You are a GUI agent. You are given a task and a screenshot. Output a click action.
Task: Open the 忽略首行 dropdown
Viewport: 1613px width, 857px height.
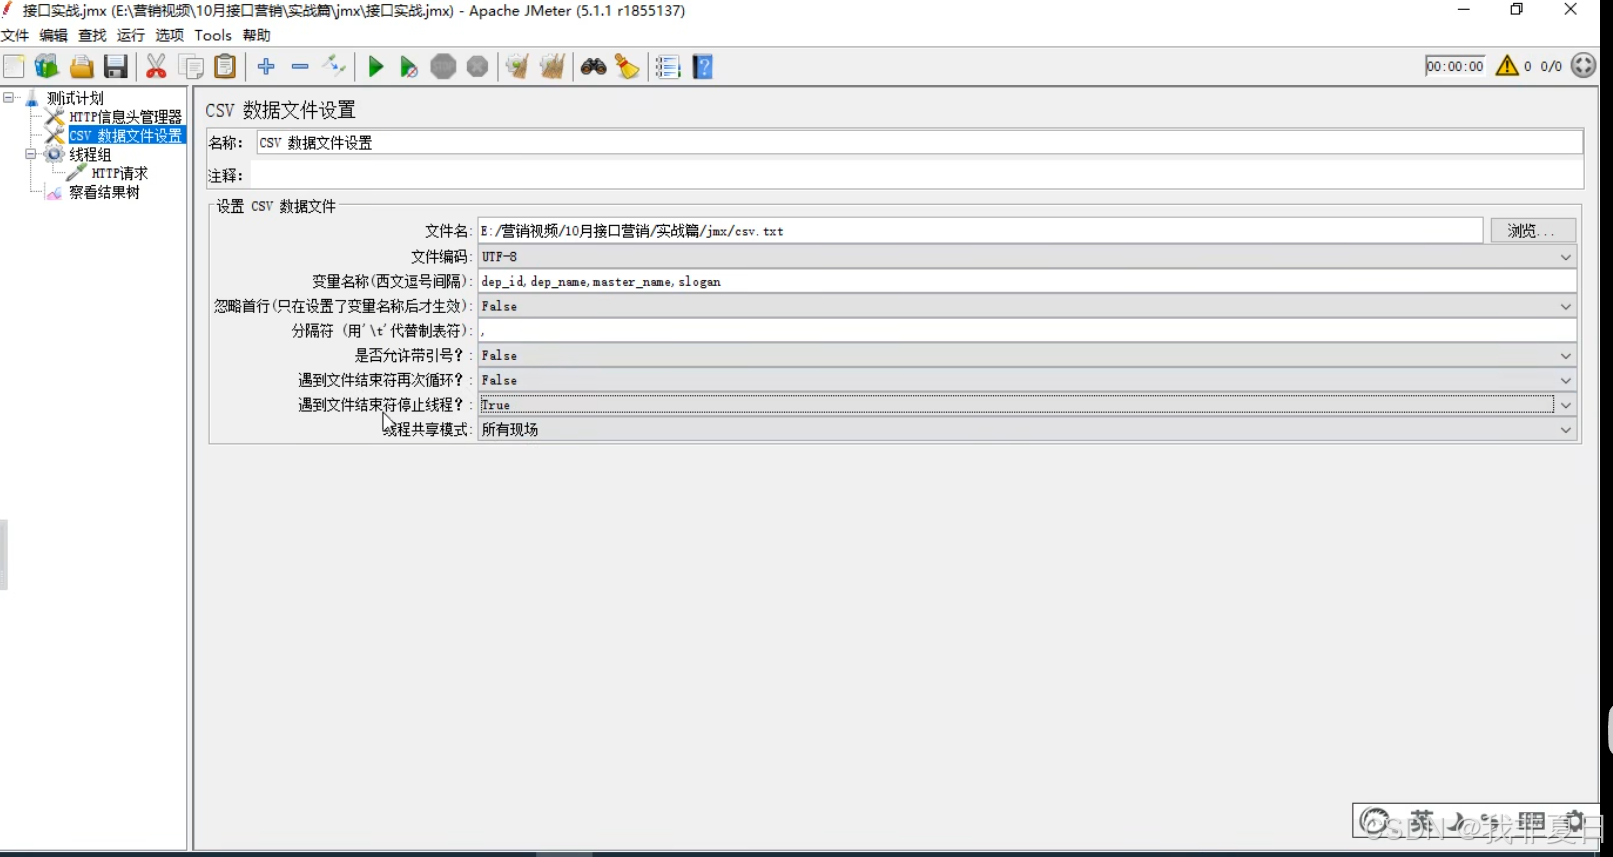(1027, 306)
